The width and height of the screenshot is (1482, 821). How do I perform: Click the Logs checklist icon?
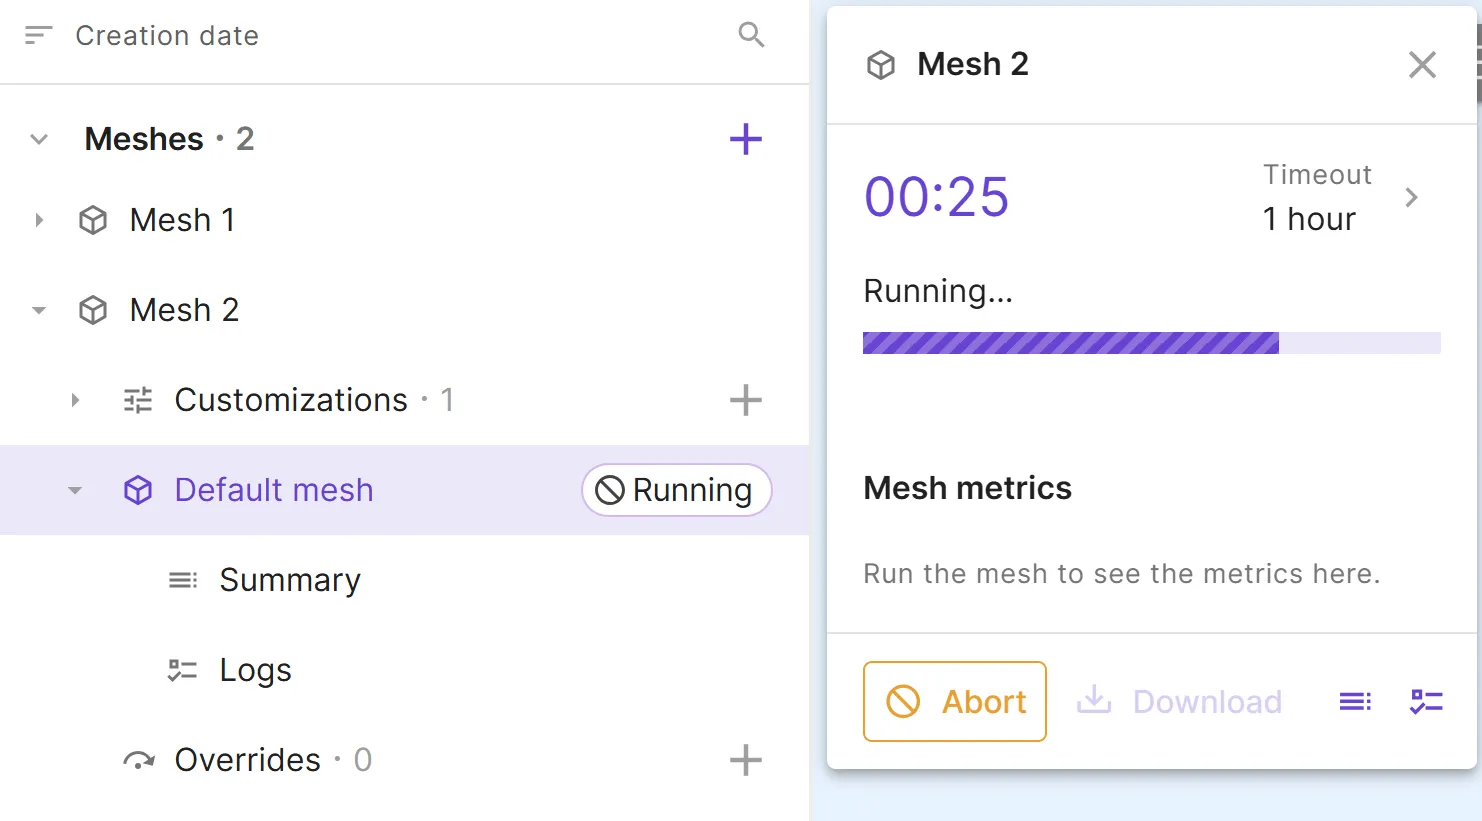tap(182, 670)
